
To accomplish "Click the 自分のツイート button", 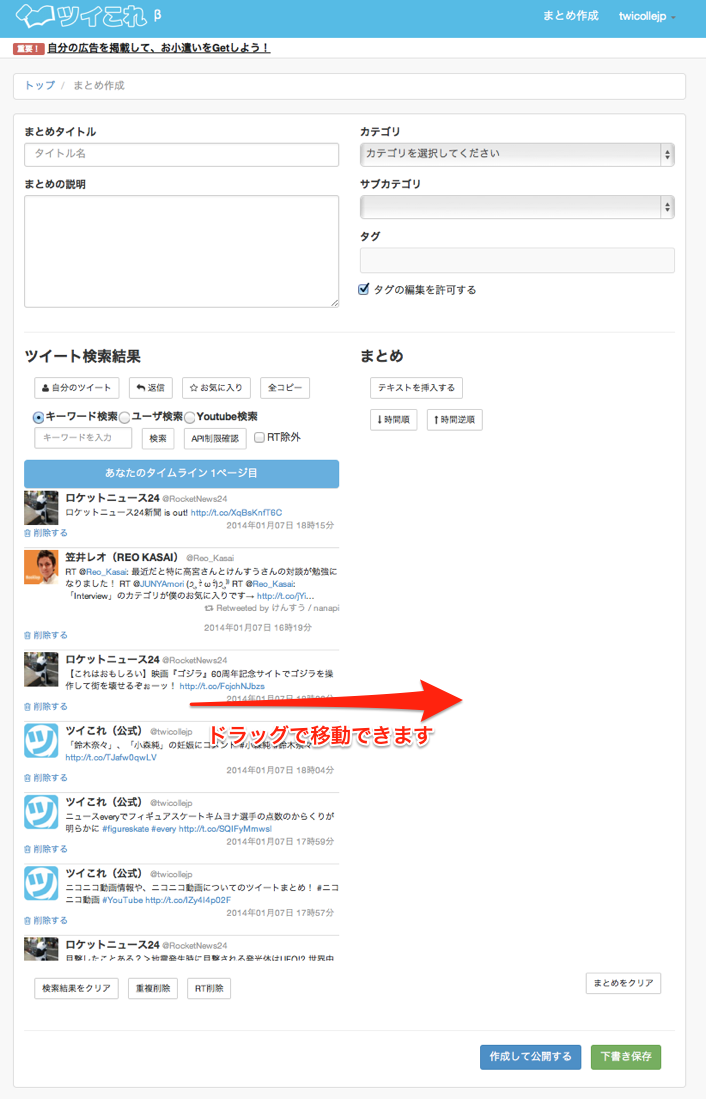I will pyautogui.click(x=76, y=388).
